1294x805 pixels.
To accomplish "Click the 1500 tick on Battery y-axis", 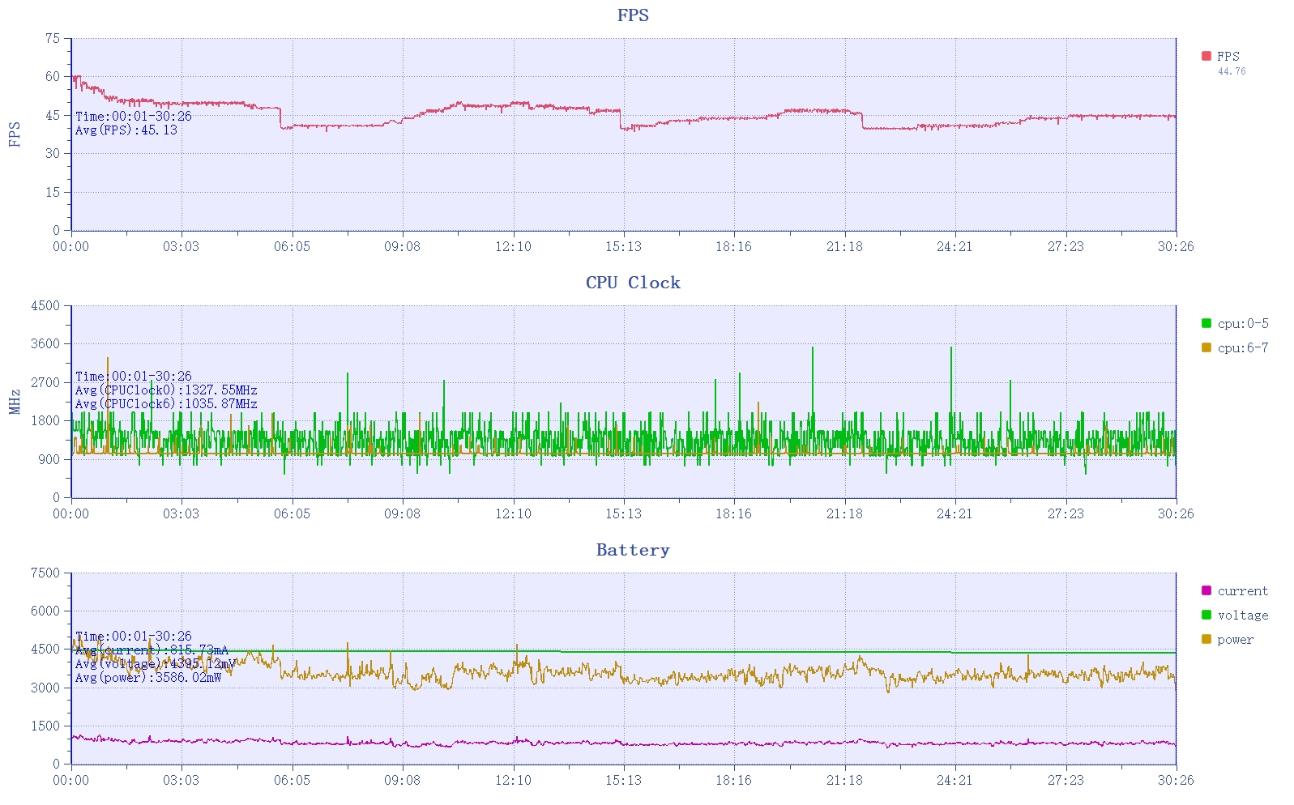I will [x=45, y=726].
